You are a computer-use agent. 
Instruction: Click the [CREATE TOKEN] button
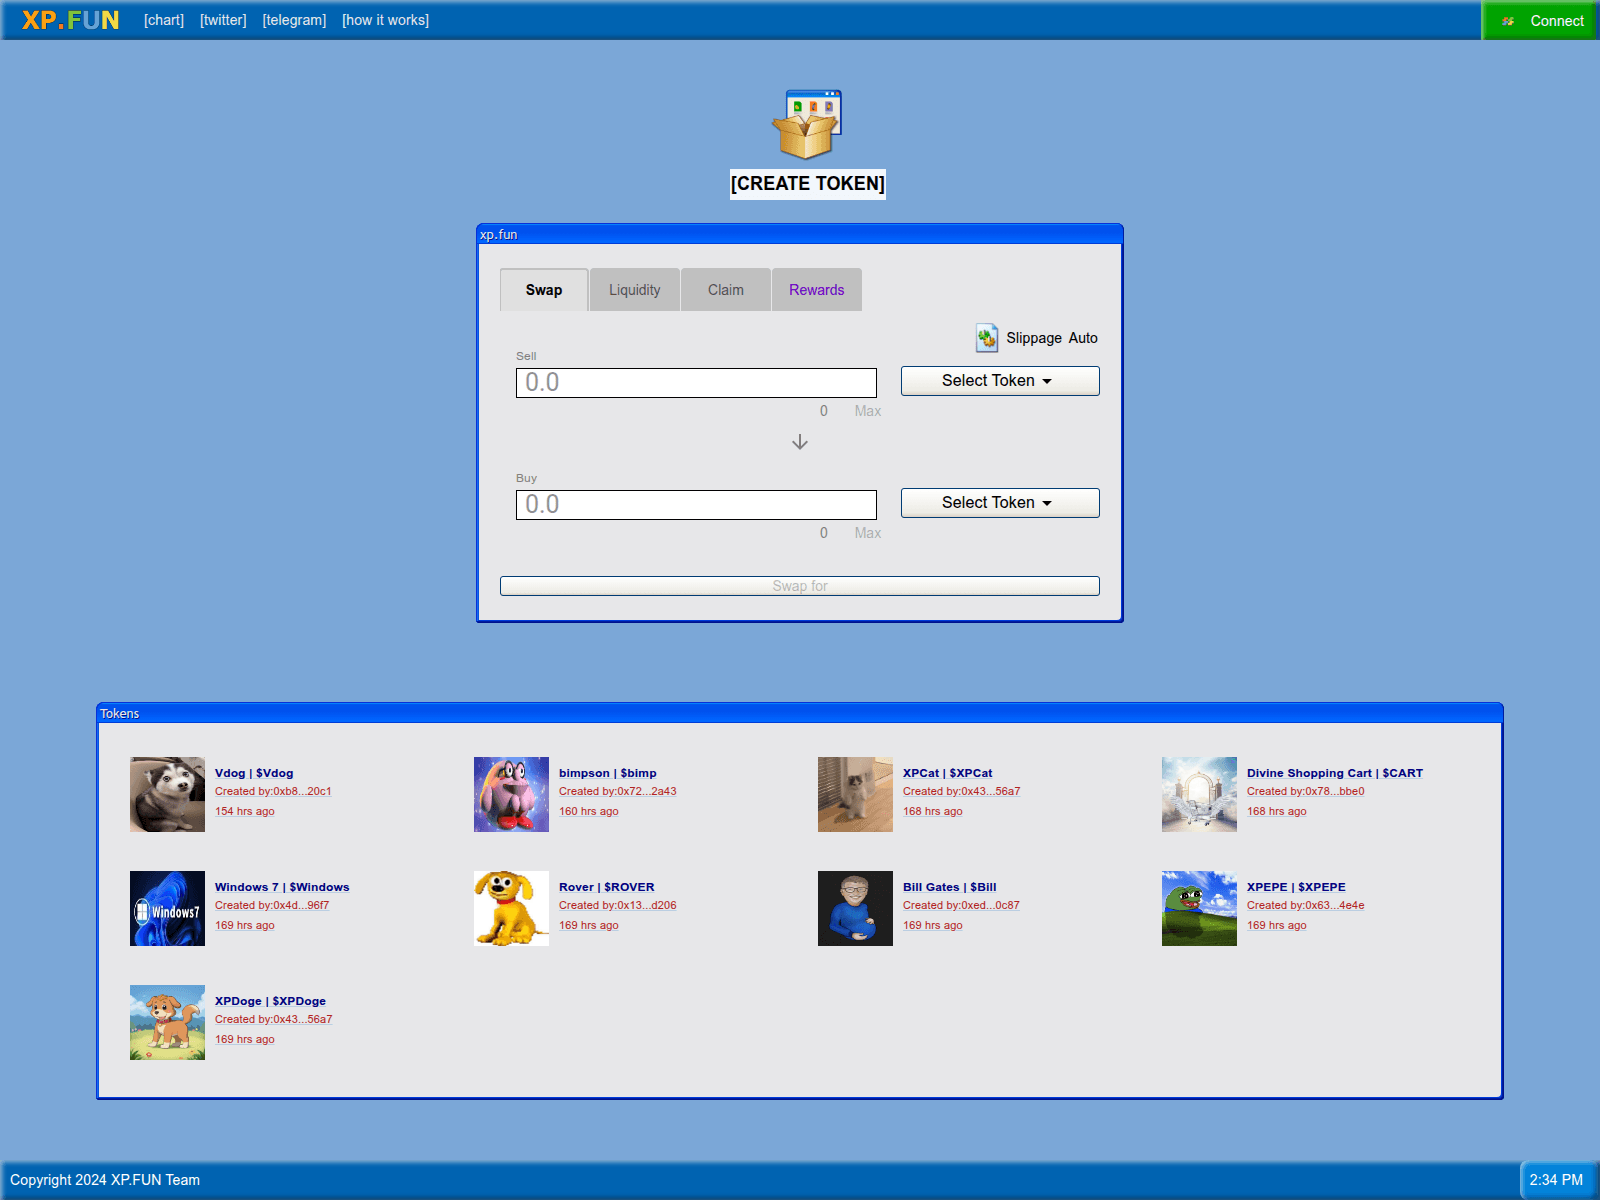pyautogui.click(x=808, y=184)
